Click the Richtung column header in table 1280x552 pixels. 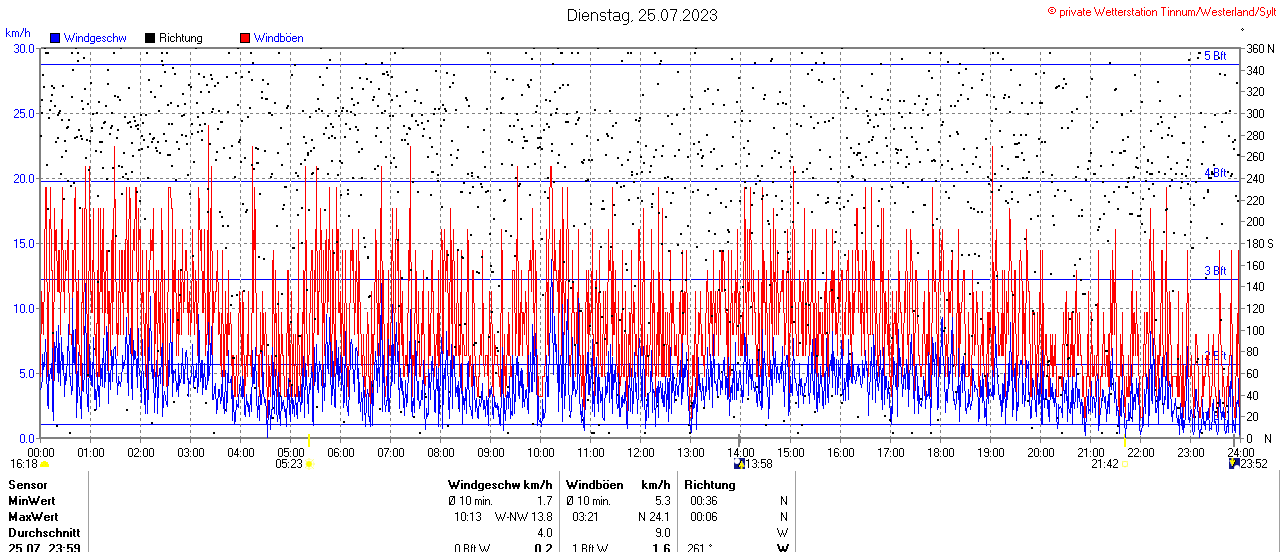pyautogui.click(x=710, y=484)
